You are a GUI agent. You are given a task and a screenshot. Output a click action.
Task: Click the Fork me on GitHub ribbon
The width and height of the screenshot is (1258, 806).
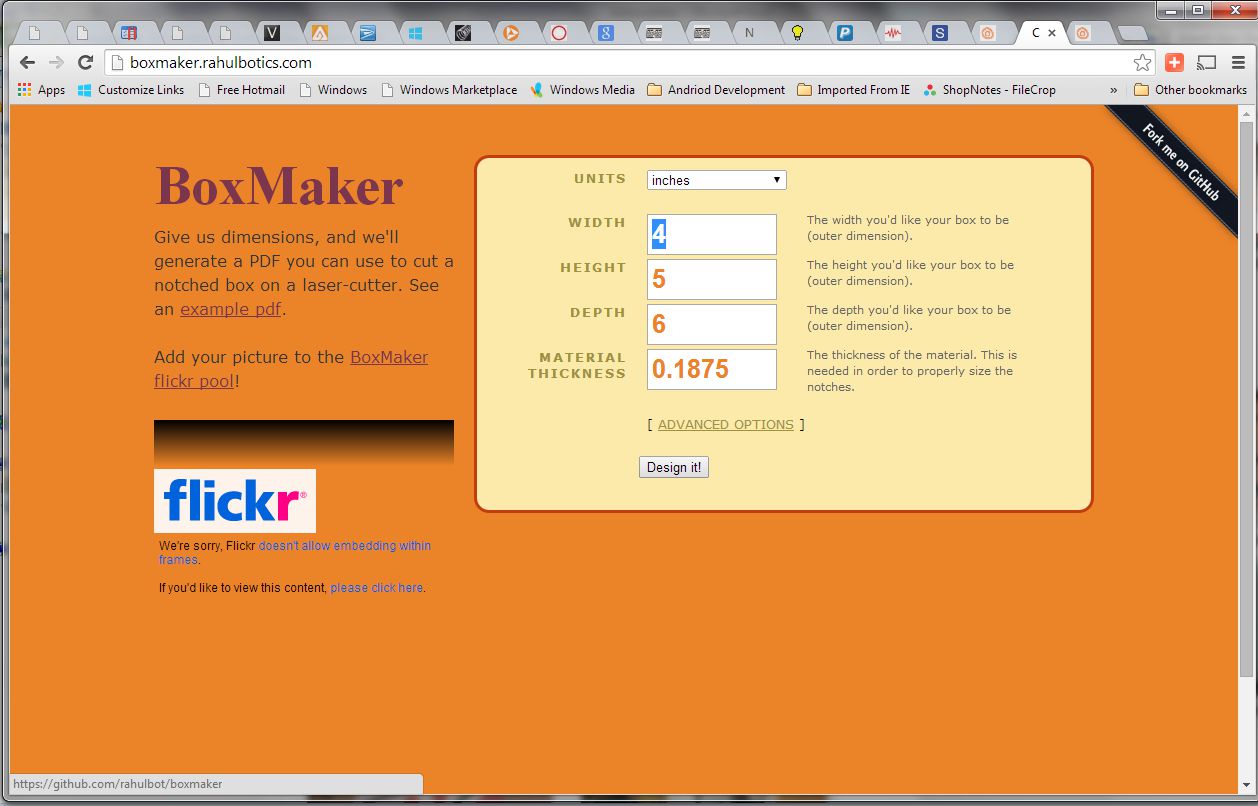pos(1180,163)
